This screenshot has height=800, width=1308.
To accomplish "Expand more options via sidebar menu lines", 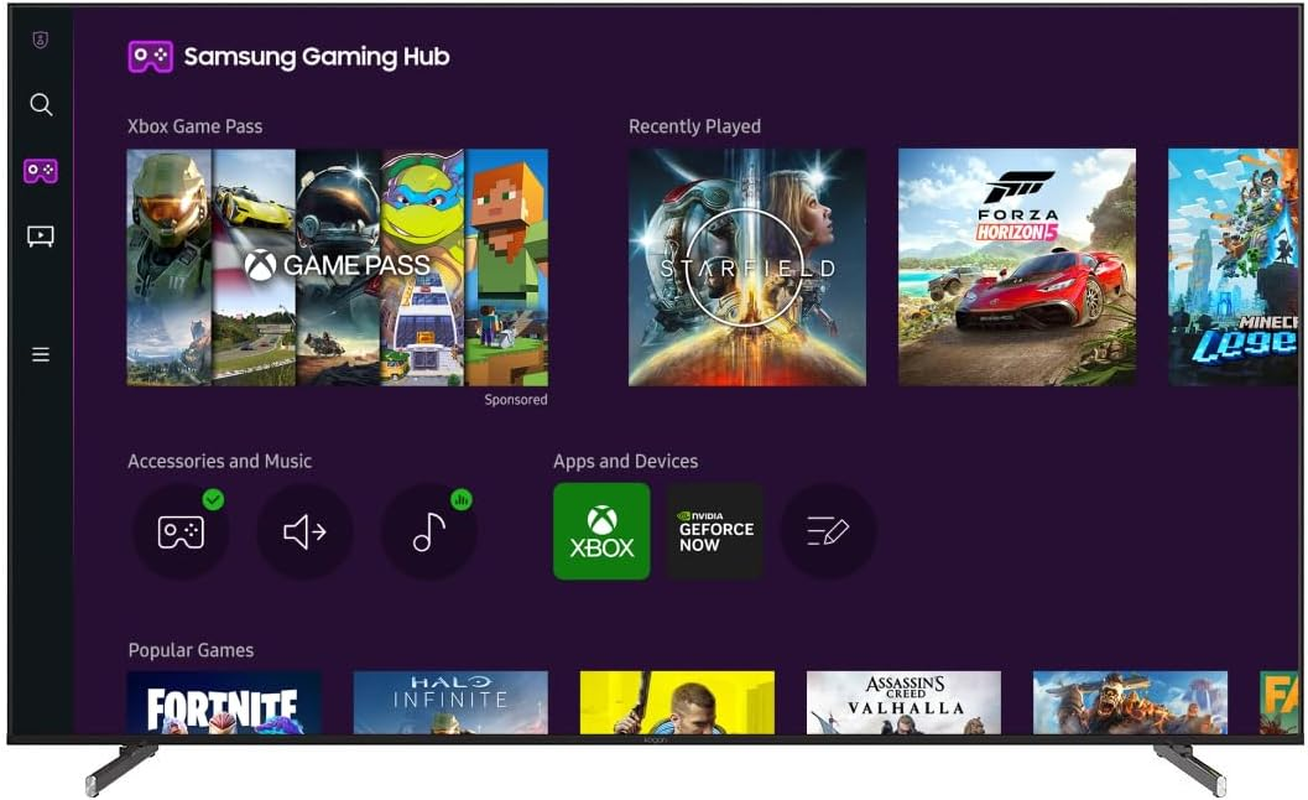I will [40, 354].
